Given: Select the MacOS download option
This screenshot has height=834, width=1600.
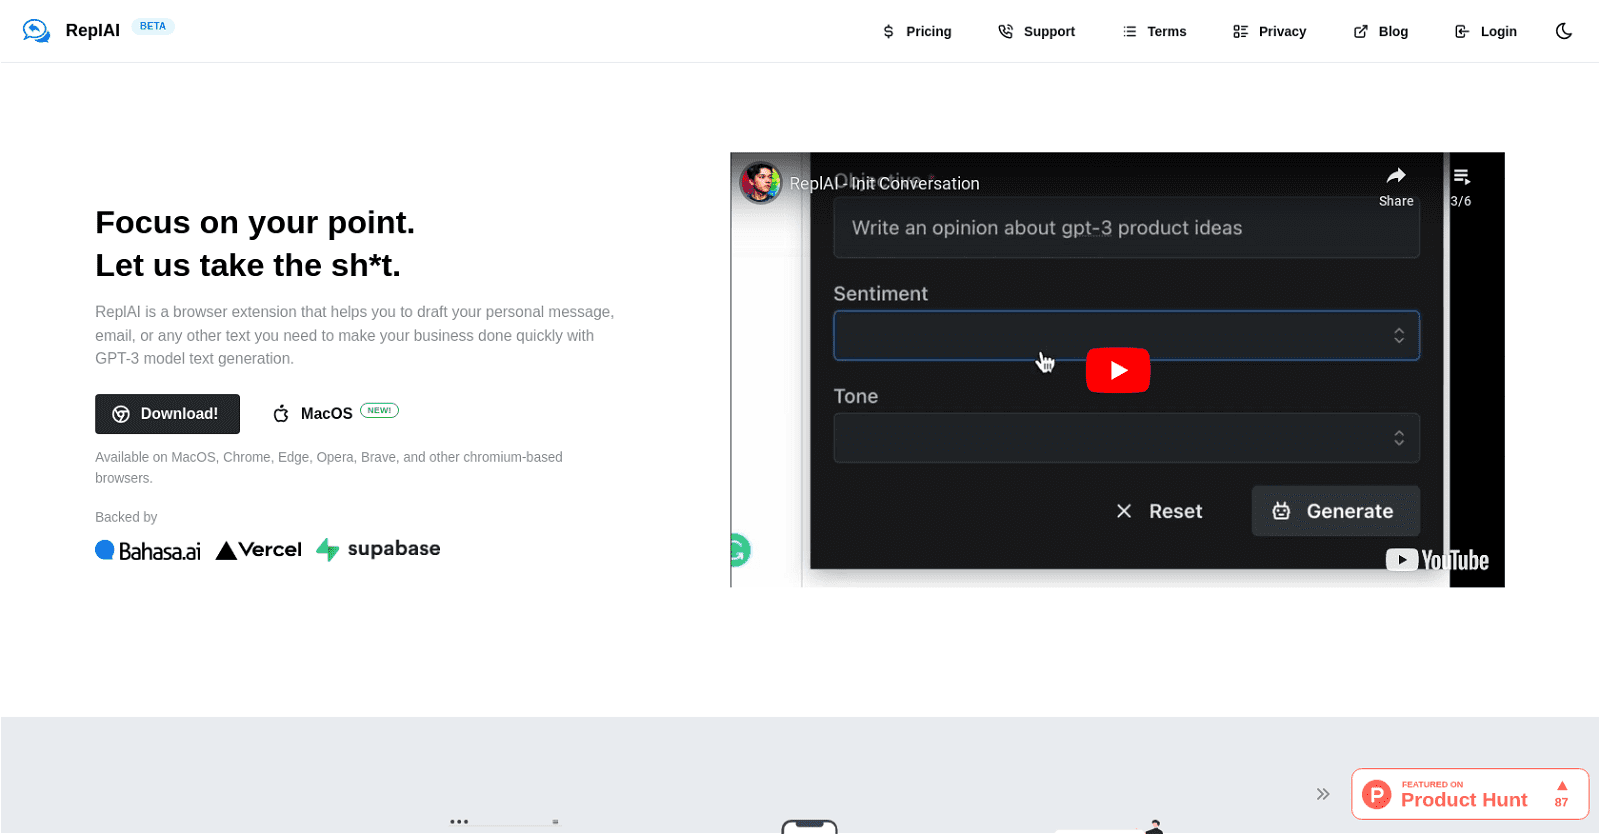Looking at the screenshot, I should coord(314,414).
